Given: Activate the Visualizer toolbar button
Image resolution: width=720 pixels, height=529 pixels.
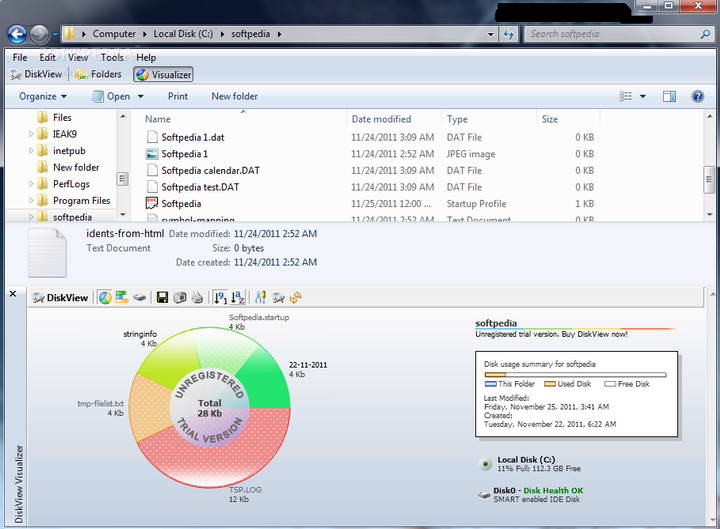Looking at the screenshot, I should [164, 74].
